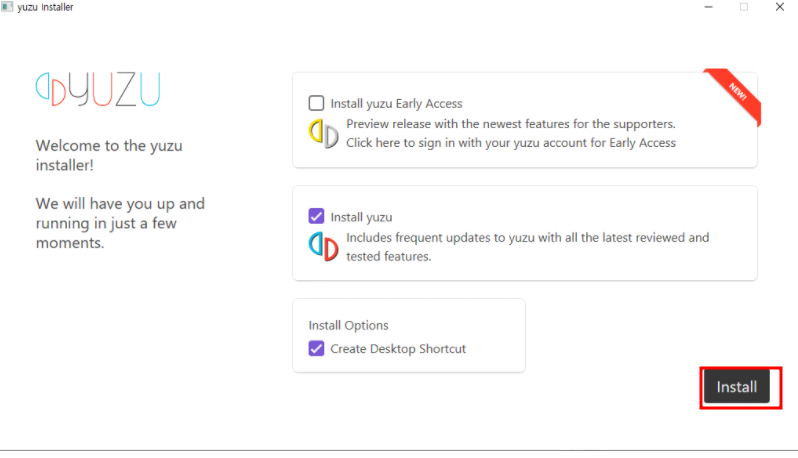The width and height of the screenshot is (798, 458).
Task: Click the blue and red yuzu icon
Action: coord(323,246)
